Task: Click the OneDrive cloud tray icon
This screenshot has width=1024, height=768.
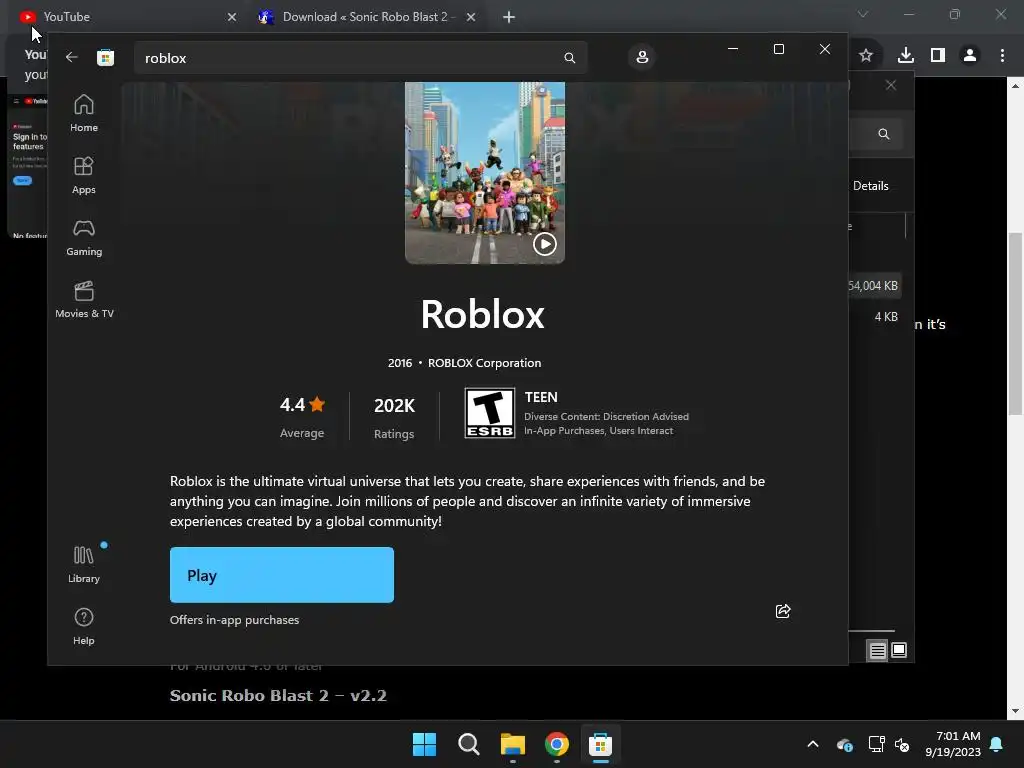Action: [844, 744]
